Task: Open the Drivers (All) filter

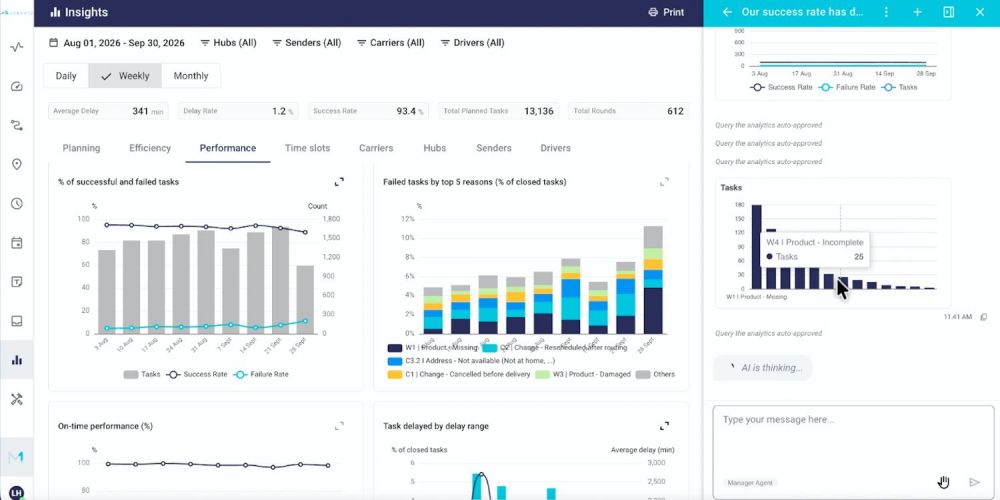Action: click(x=472, y=43)
